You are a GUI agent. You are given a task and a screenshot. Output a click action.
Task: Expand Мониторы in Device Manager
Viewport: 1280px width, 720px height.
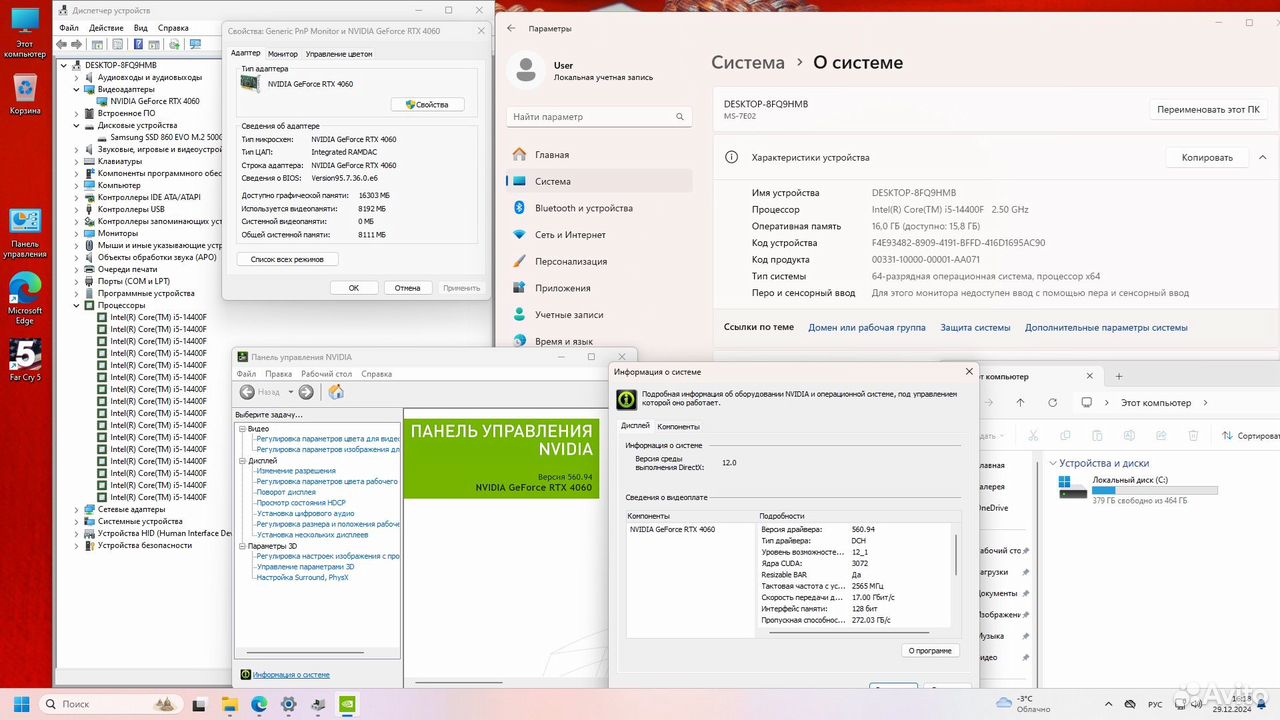(77, 233)
